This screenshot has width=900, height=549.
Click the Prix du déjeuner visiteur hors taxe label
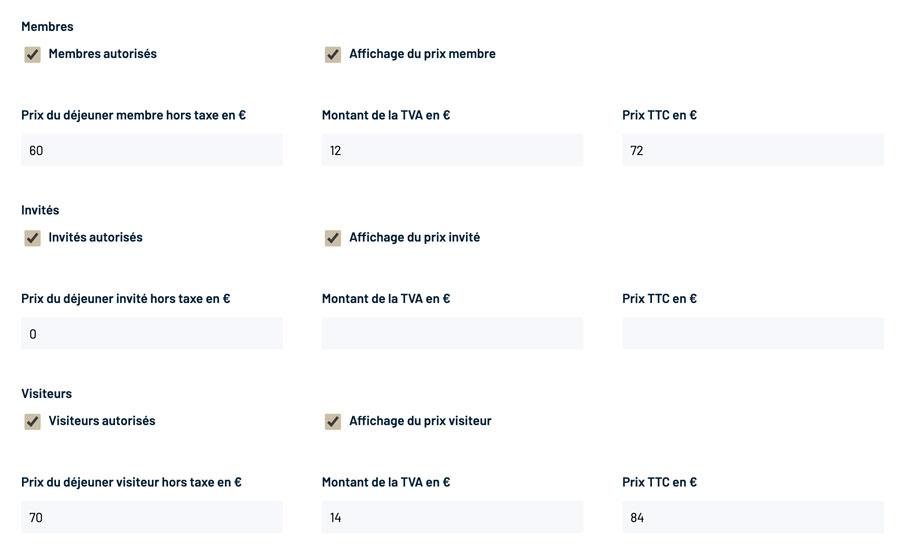(x=131, y=482)
